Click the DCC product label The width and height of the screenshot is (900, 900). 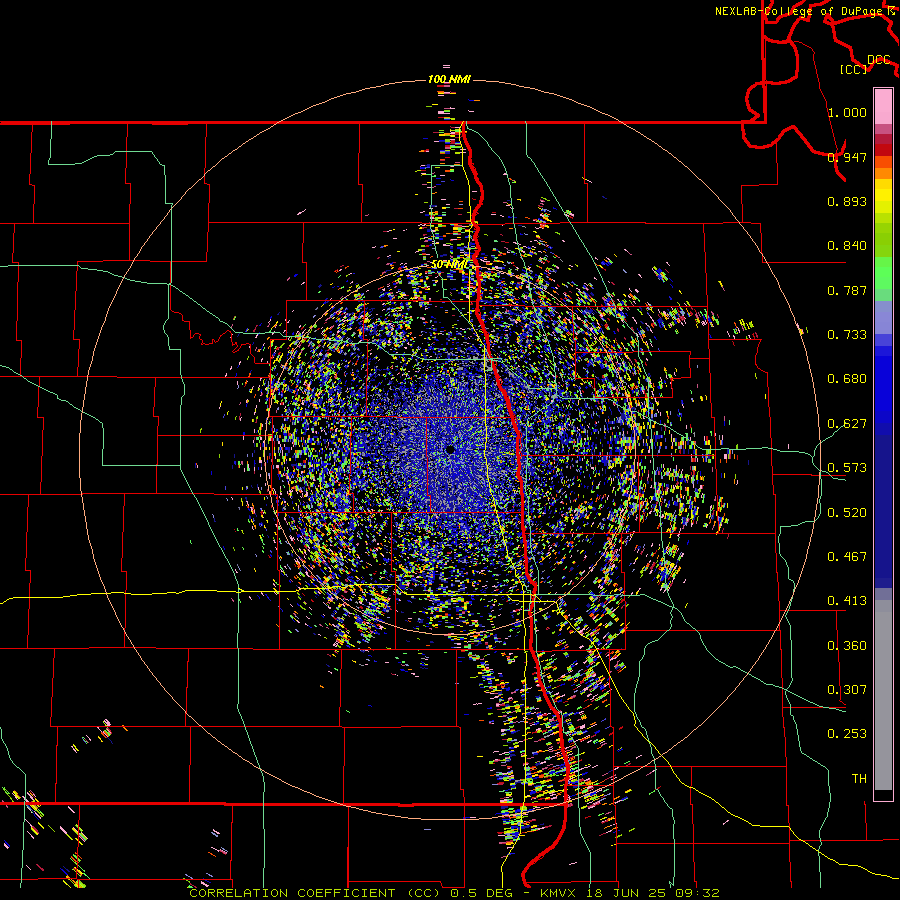(878, 60)
